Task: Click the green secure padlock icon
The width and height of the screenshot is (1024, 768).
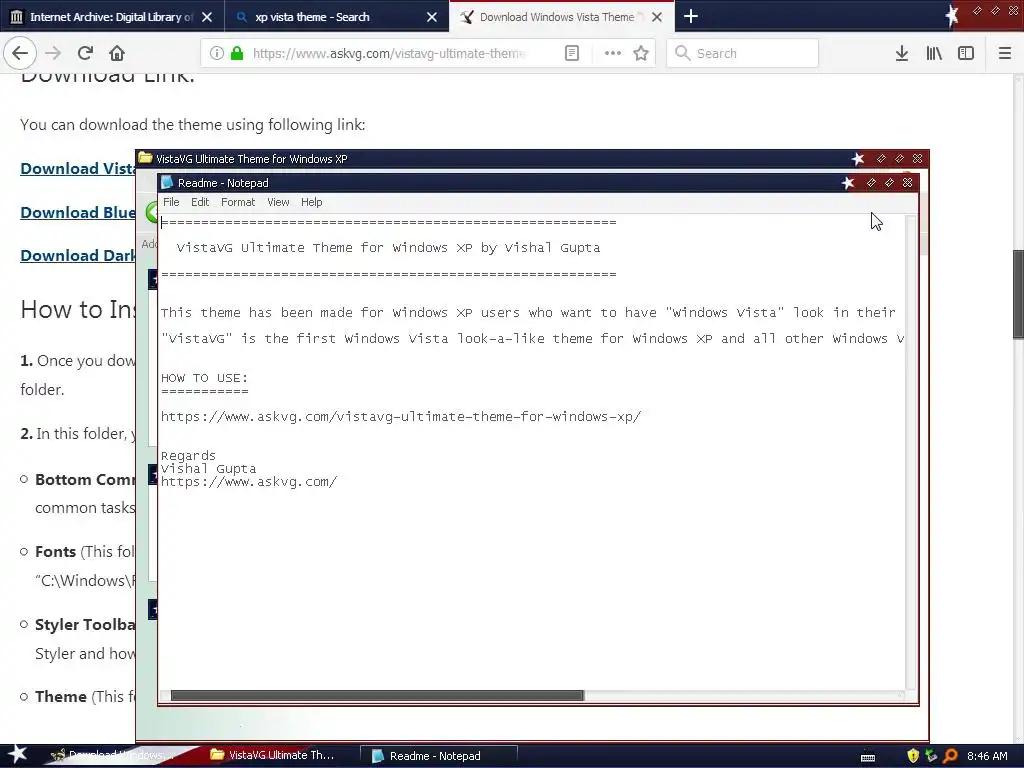Action: [237, 53]
